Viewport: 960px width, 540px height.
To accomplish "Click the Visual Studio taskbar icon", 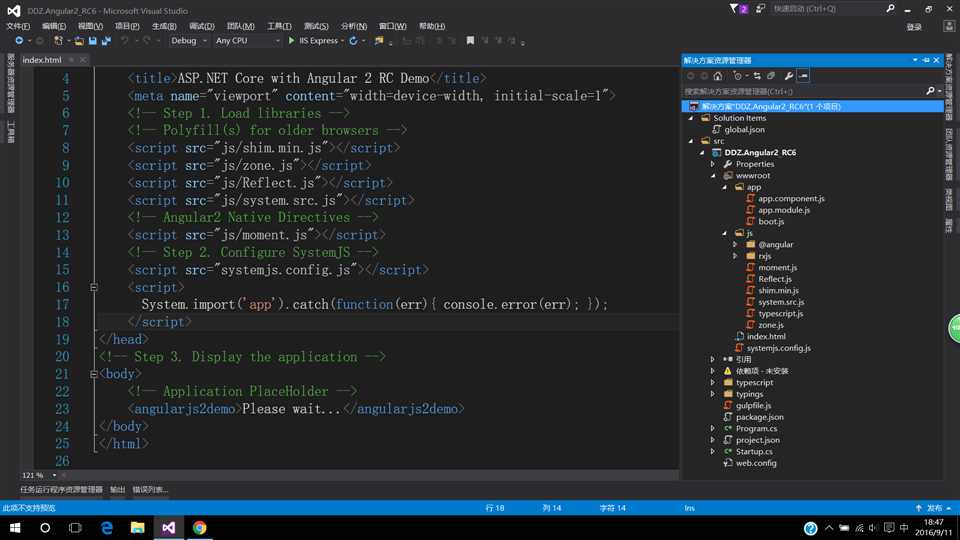I will tap(168, 528).
